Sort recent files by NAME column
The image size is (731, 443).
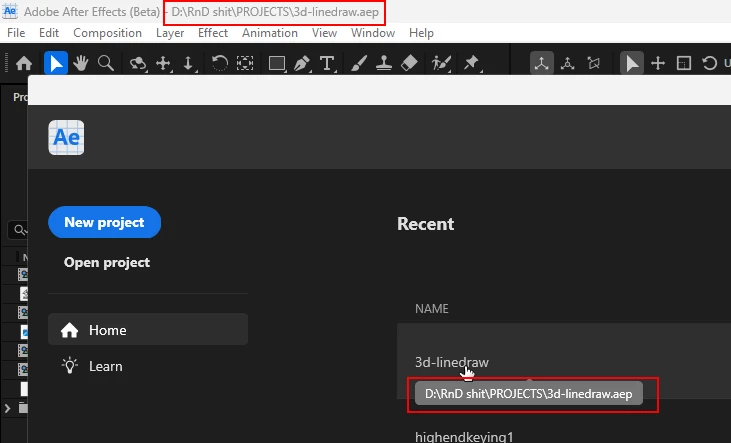pyautogui.click(x=432, y=309)
